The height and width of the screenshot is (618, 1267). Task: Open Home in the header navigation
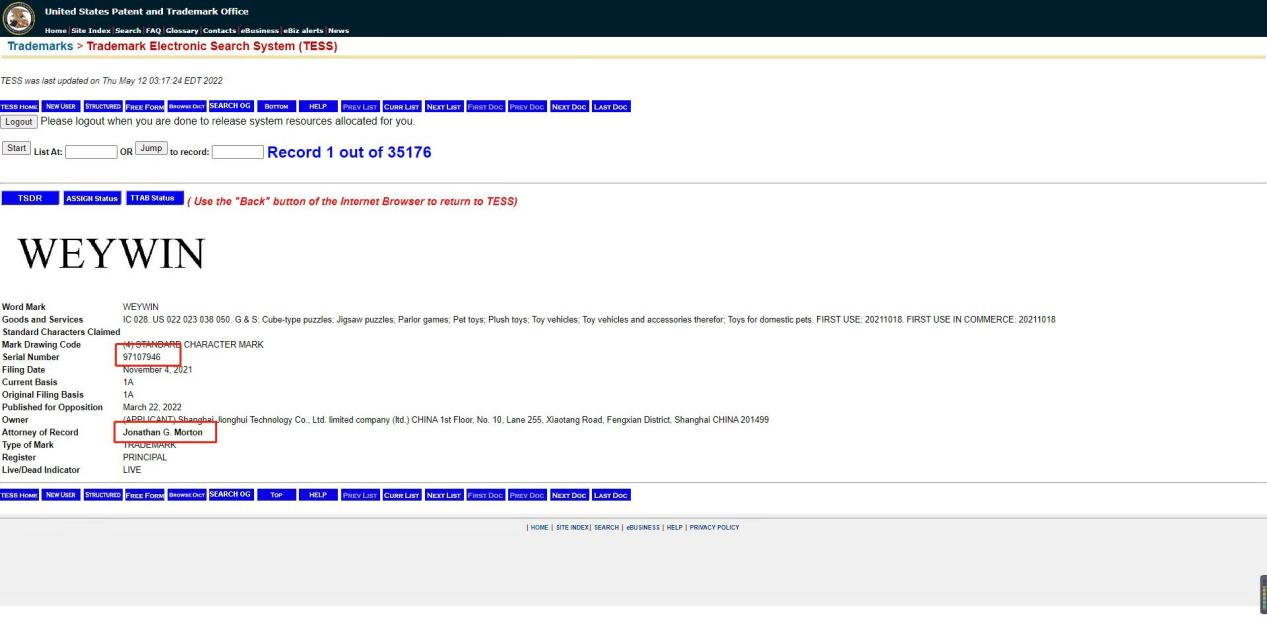[55, 31]
